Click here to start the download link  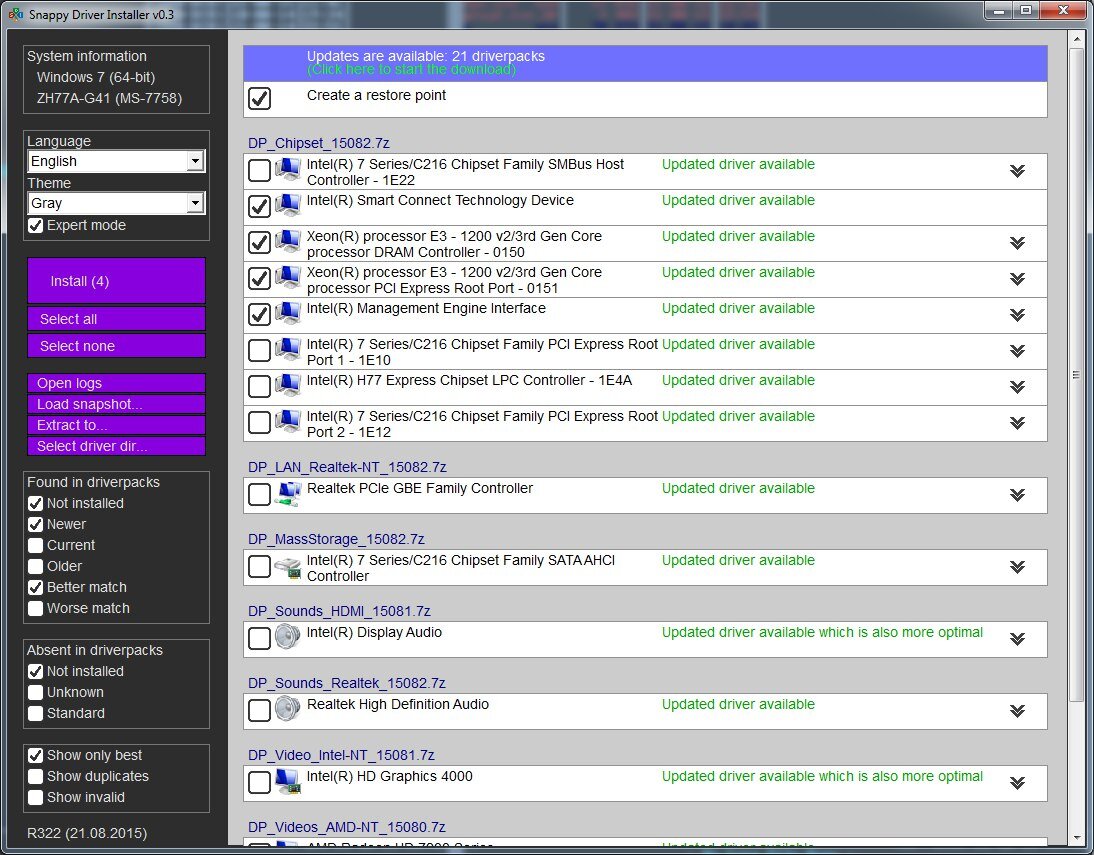pos(411,70)
